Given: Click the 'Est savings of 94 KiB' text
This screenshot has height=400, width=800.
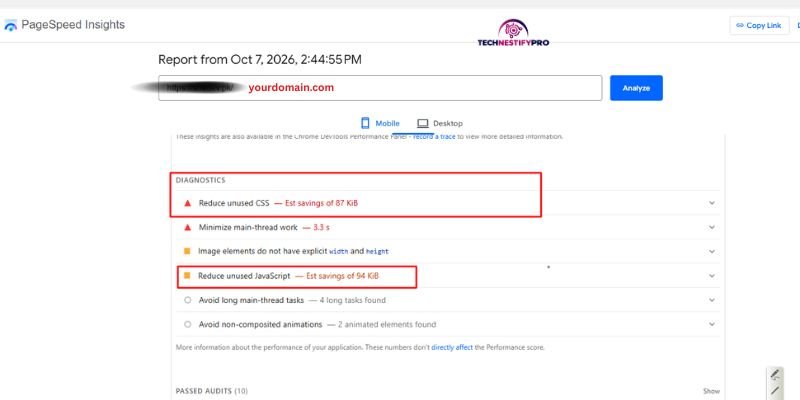Looking at the screenshot, I should (342, 276).
